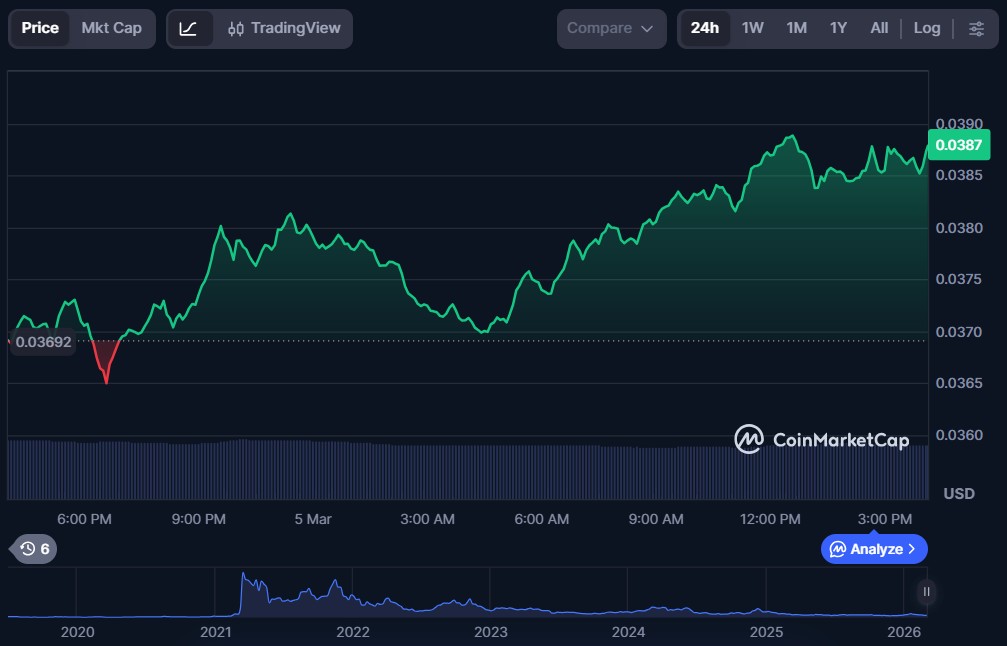Switch chart to 1M range

pos(796,28)
